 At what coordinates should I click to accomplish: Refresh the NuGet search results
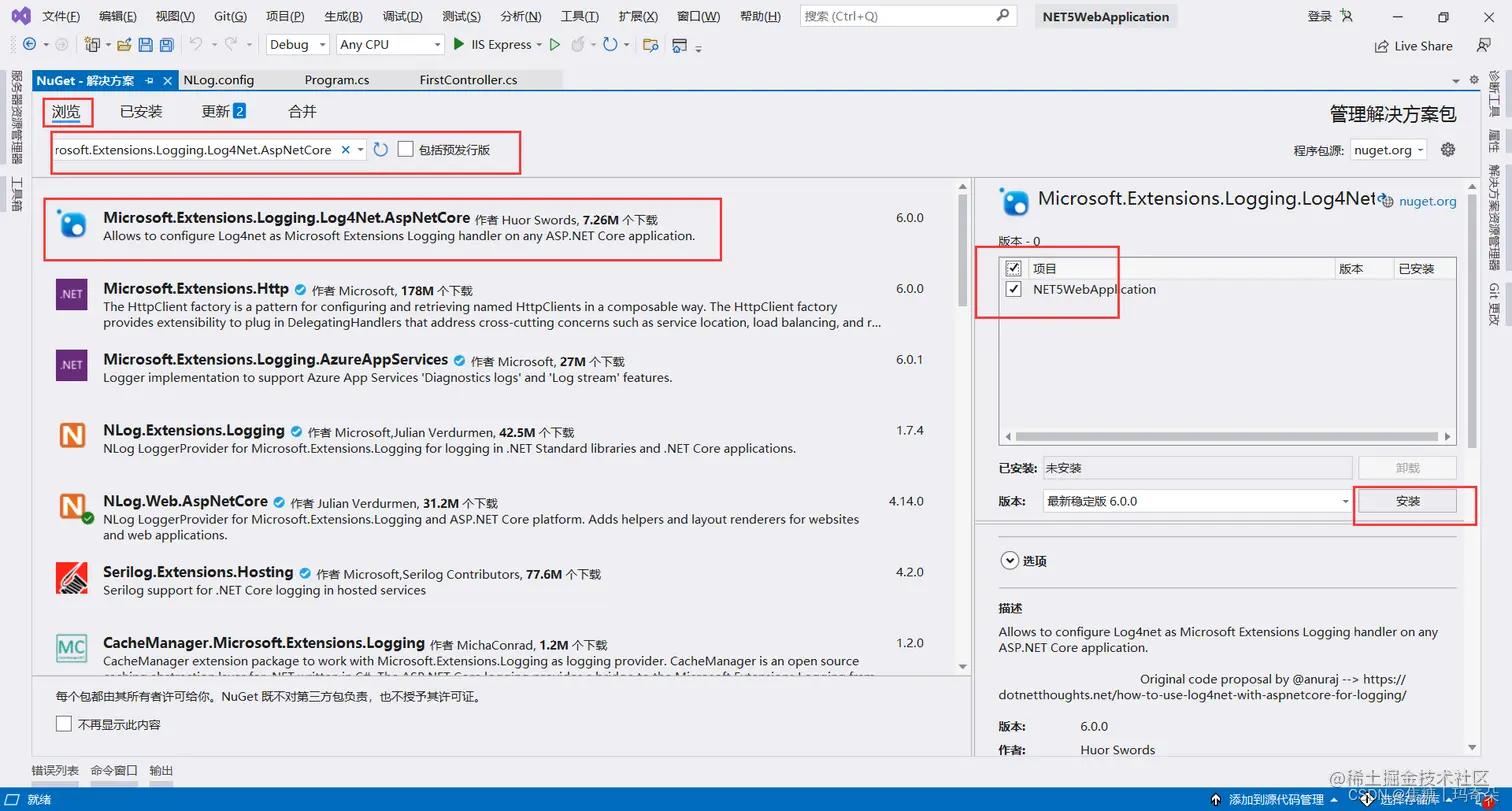380,150
